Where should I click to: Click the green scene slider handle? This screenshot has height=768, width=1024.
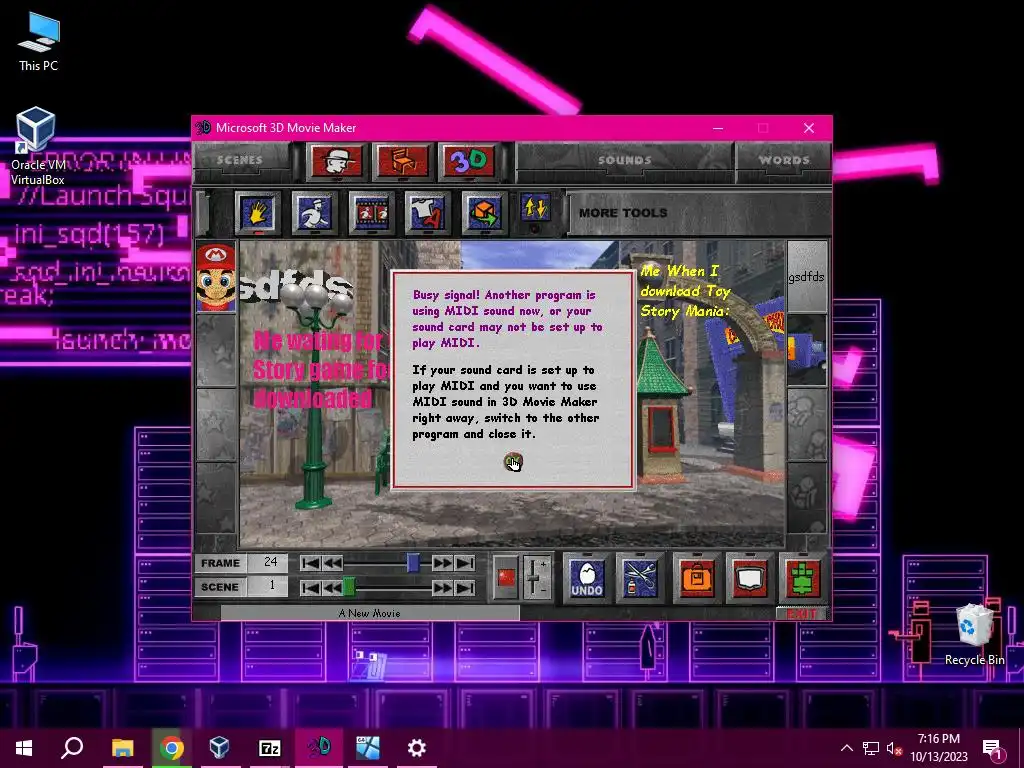pos(349,587)
